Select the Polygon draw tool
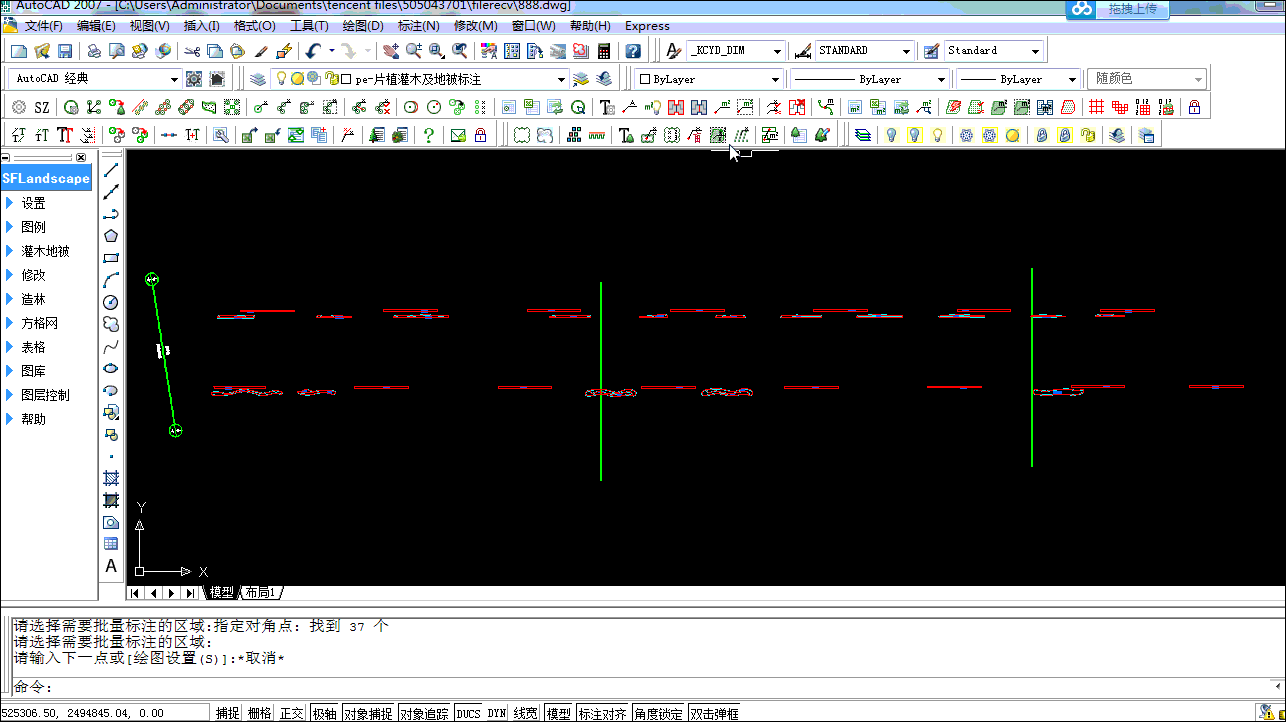 [111, 236]
